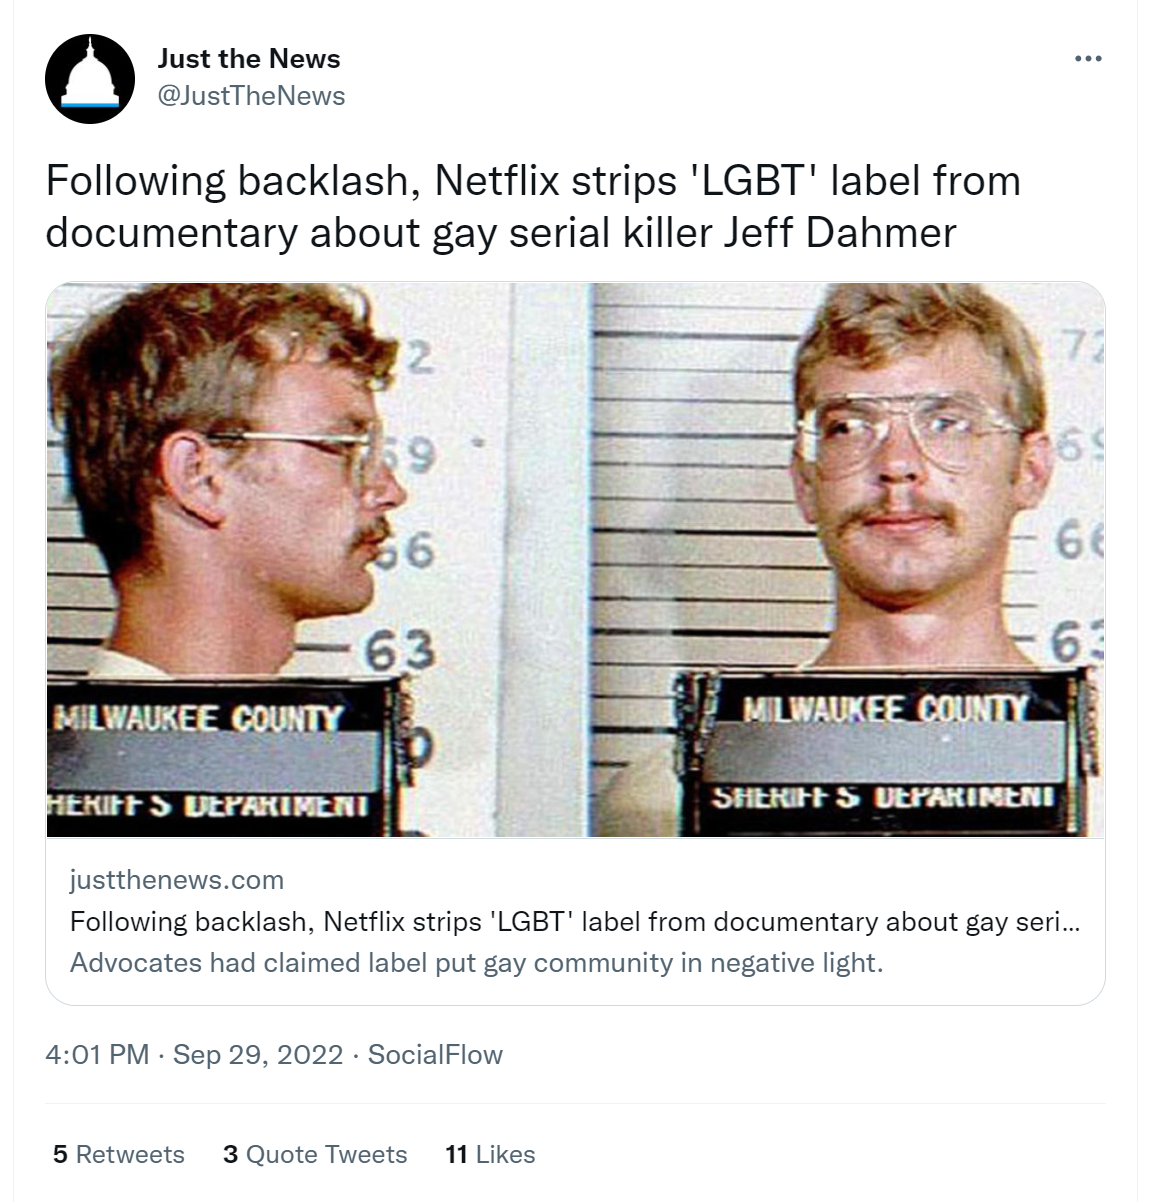1163x1202 pixels.
Task: View the 5 Retweets list
Action: click(x=119, y=1154)
